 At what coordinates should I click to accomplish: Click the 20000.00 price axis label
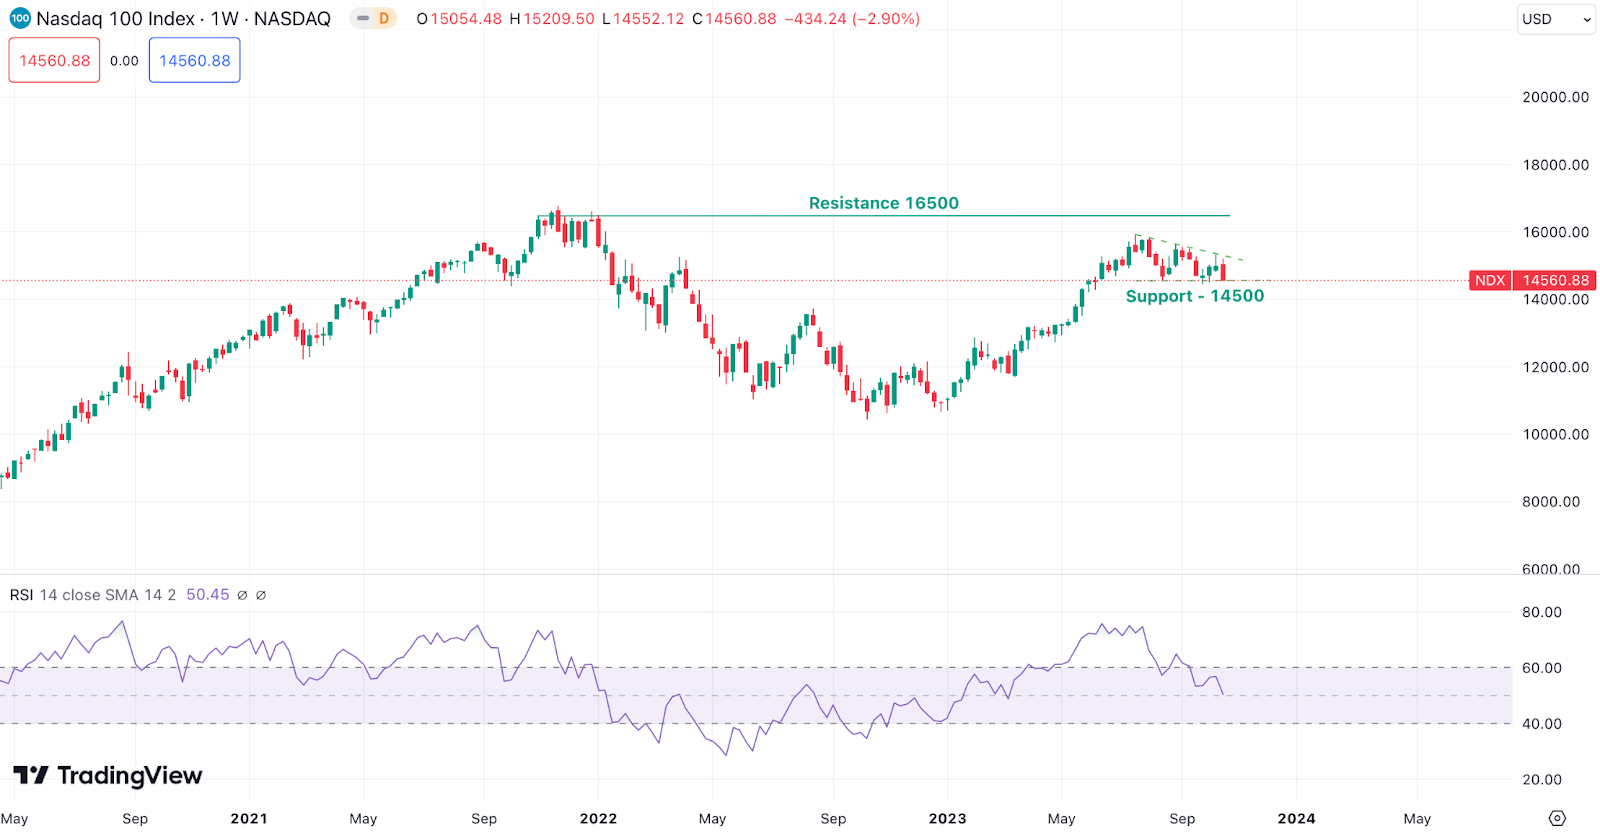tap(1555, 97)
